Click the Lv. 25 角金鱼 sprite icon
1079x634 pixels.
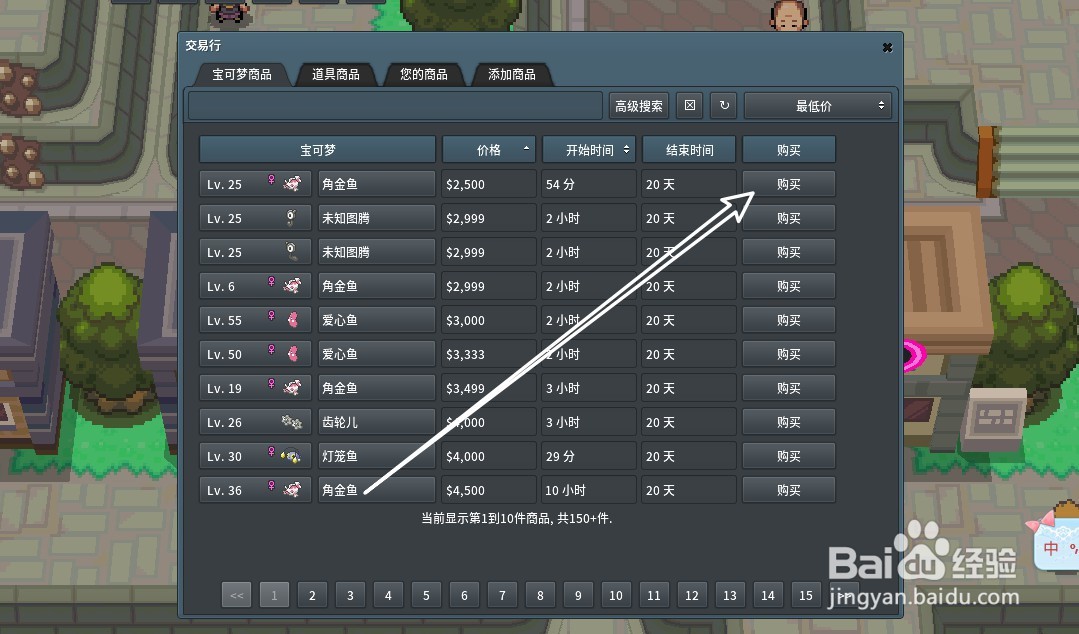click(x=292, y=184)
